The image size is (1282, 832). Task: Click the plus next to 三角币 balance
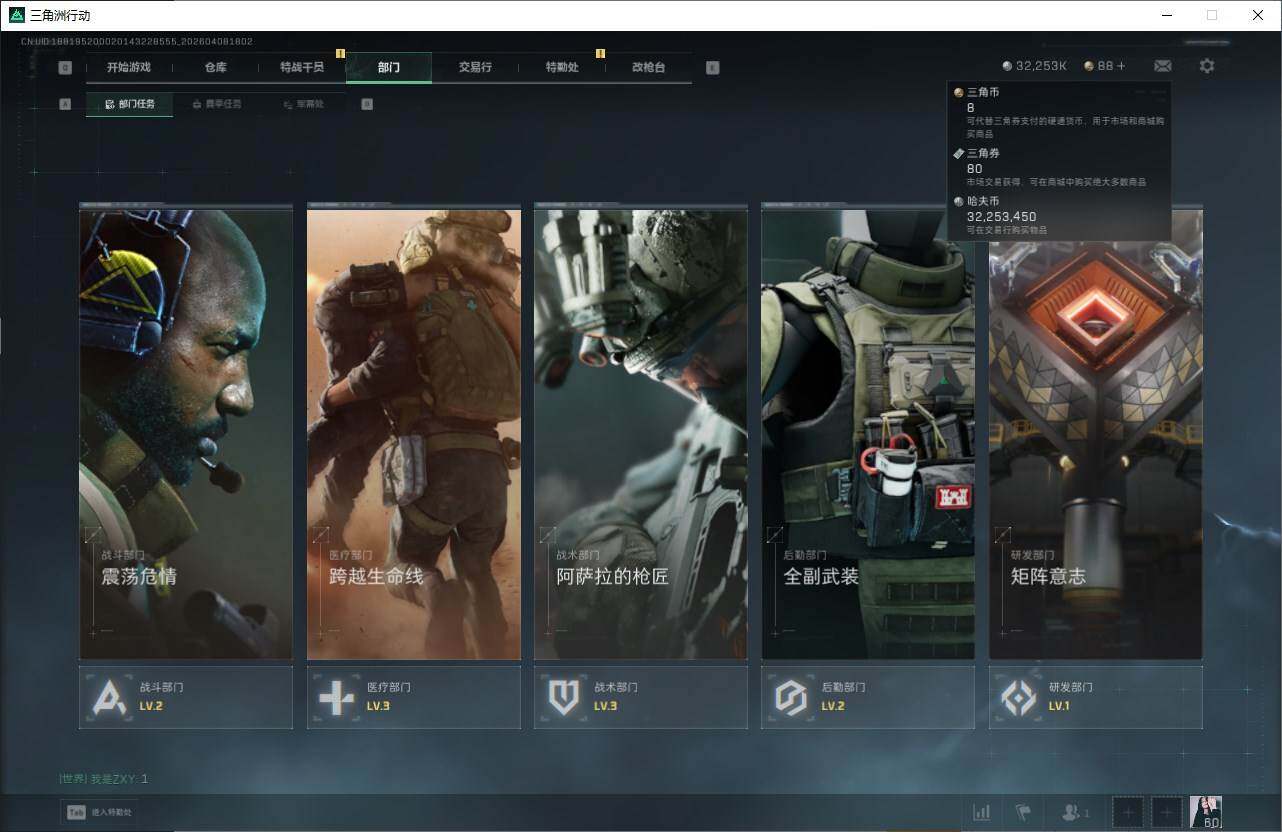pos(1121,66)
